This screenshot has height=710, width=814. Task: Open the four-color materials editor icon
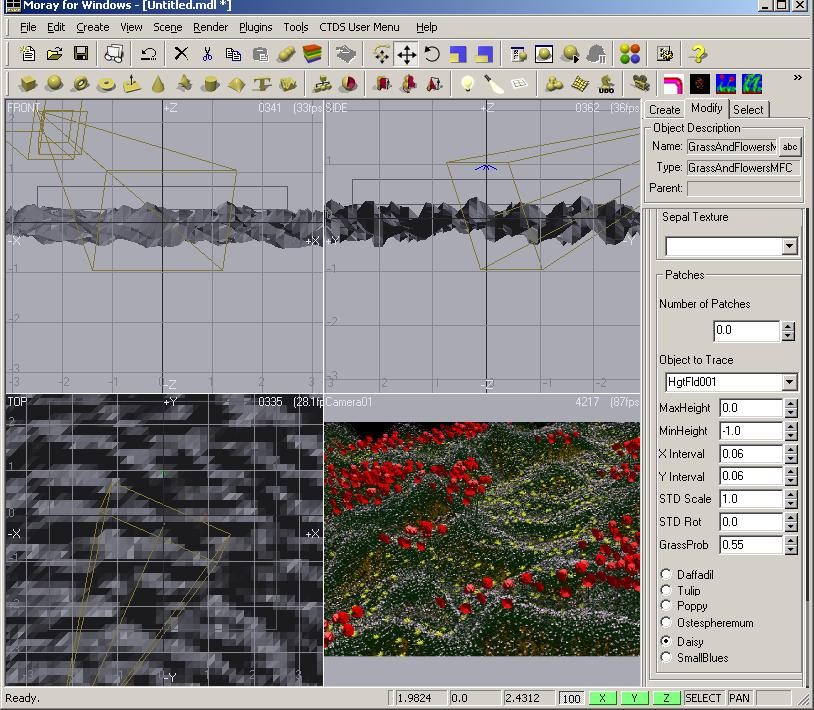629,53
